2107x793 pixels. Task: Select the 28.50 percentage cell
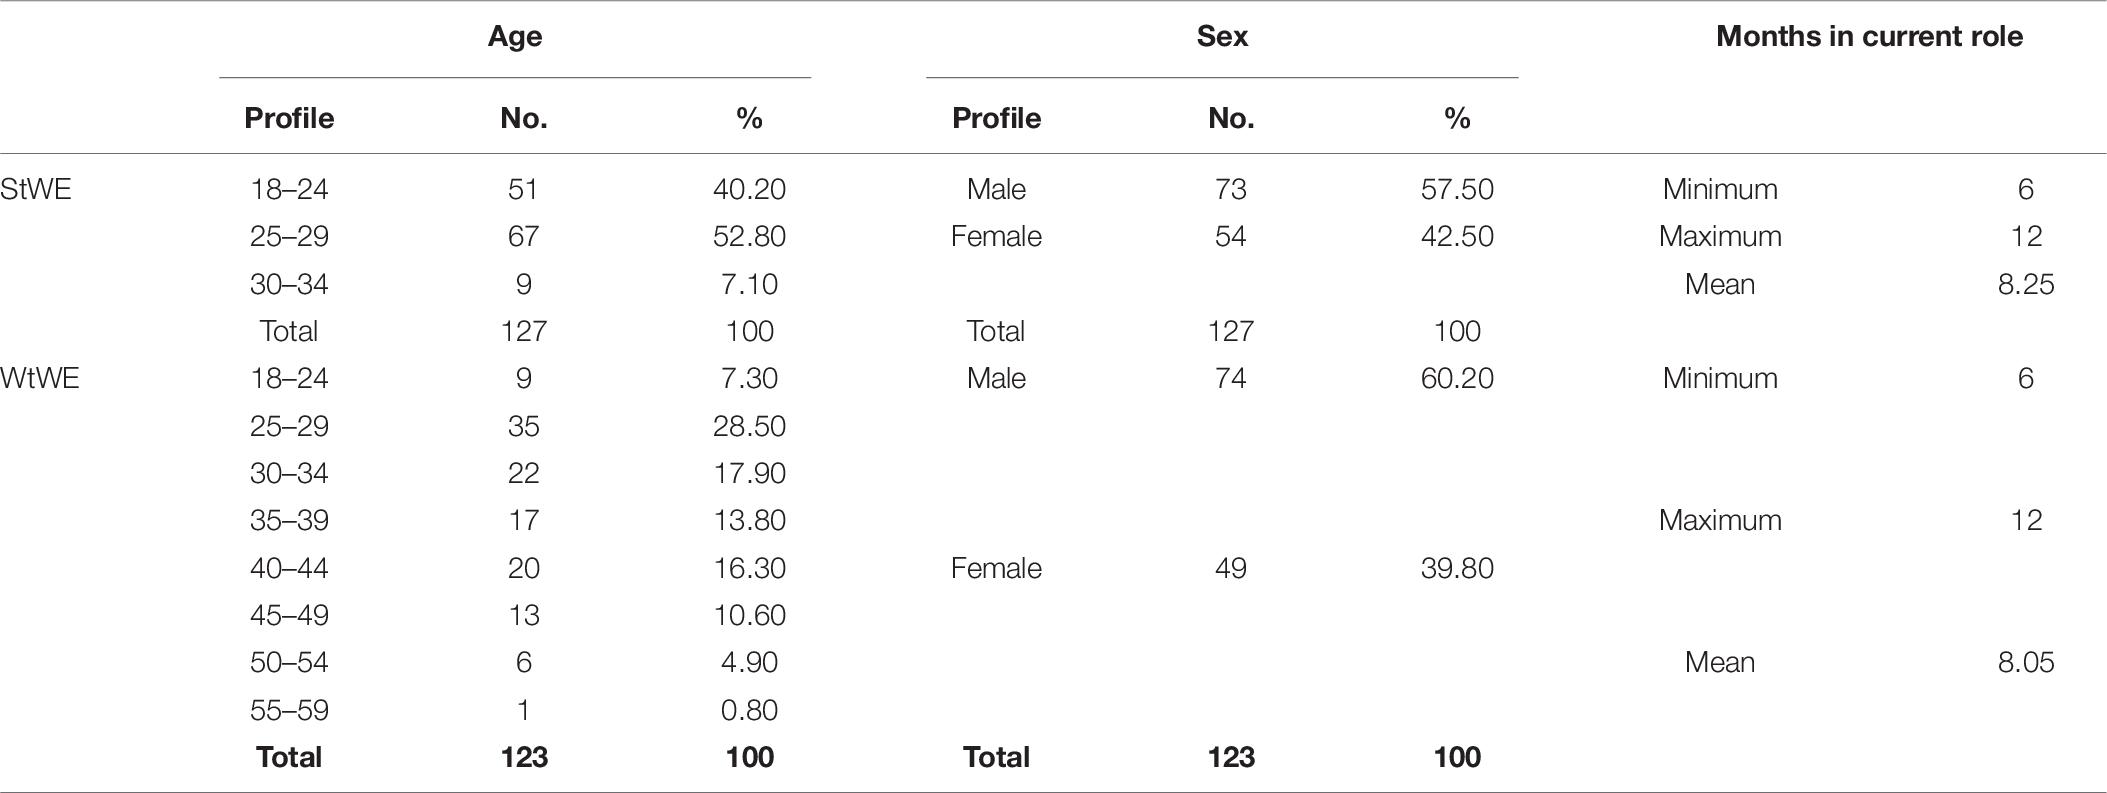[749, 426]
